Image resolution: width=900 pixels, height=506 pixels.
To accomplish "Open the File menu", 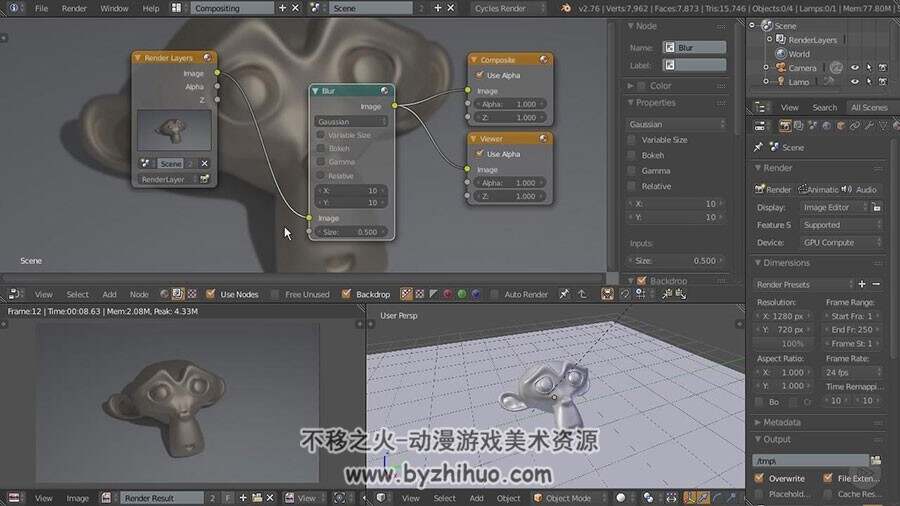I will (x=41, y=8).
